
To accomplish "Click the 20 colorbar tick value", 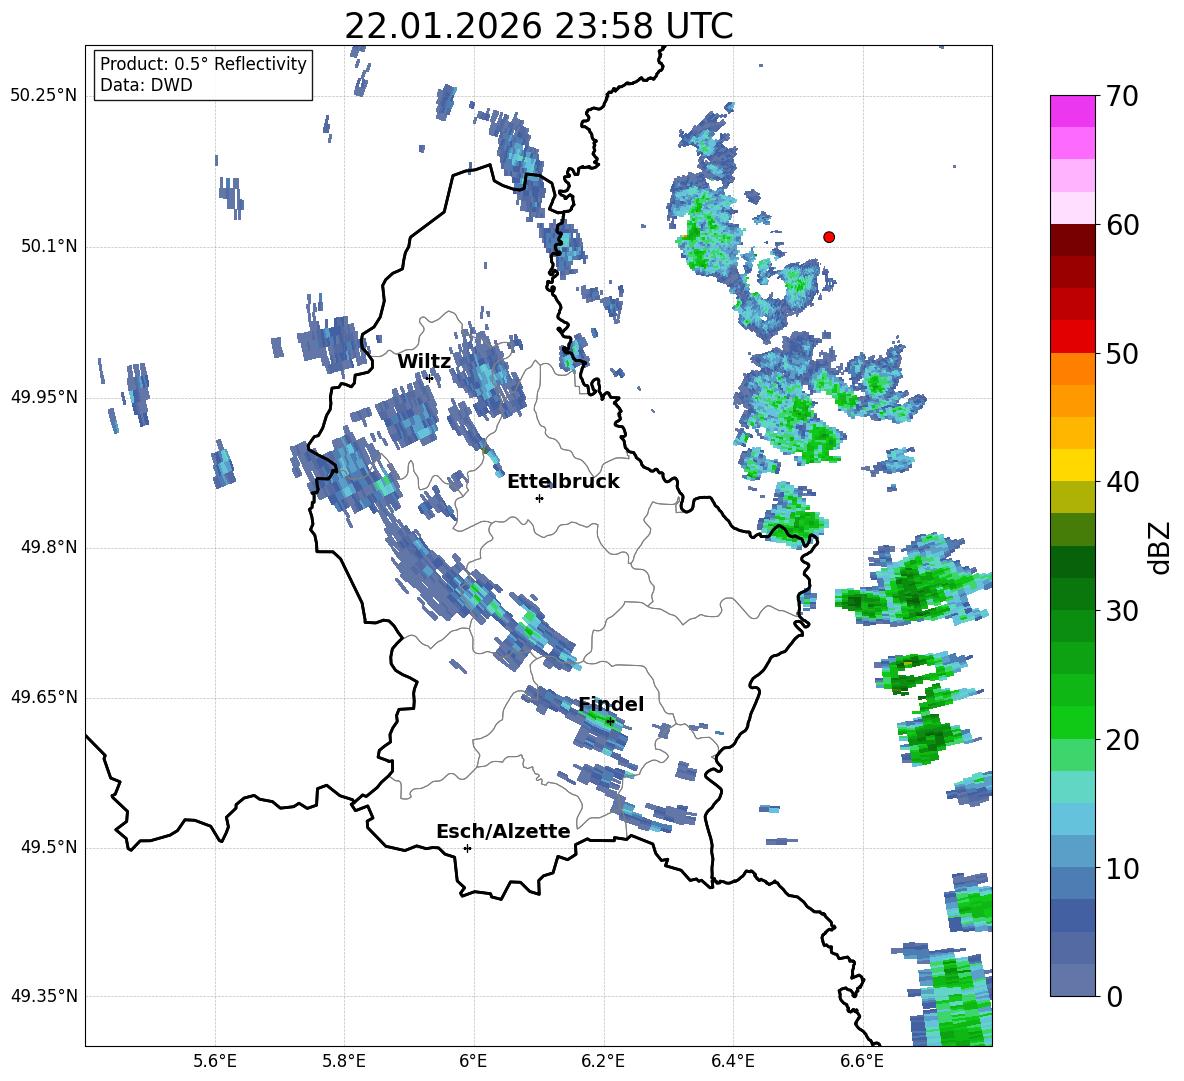I will [1123, 739].
